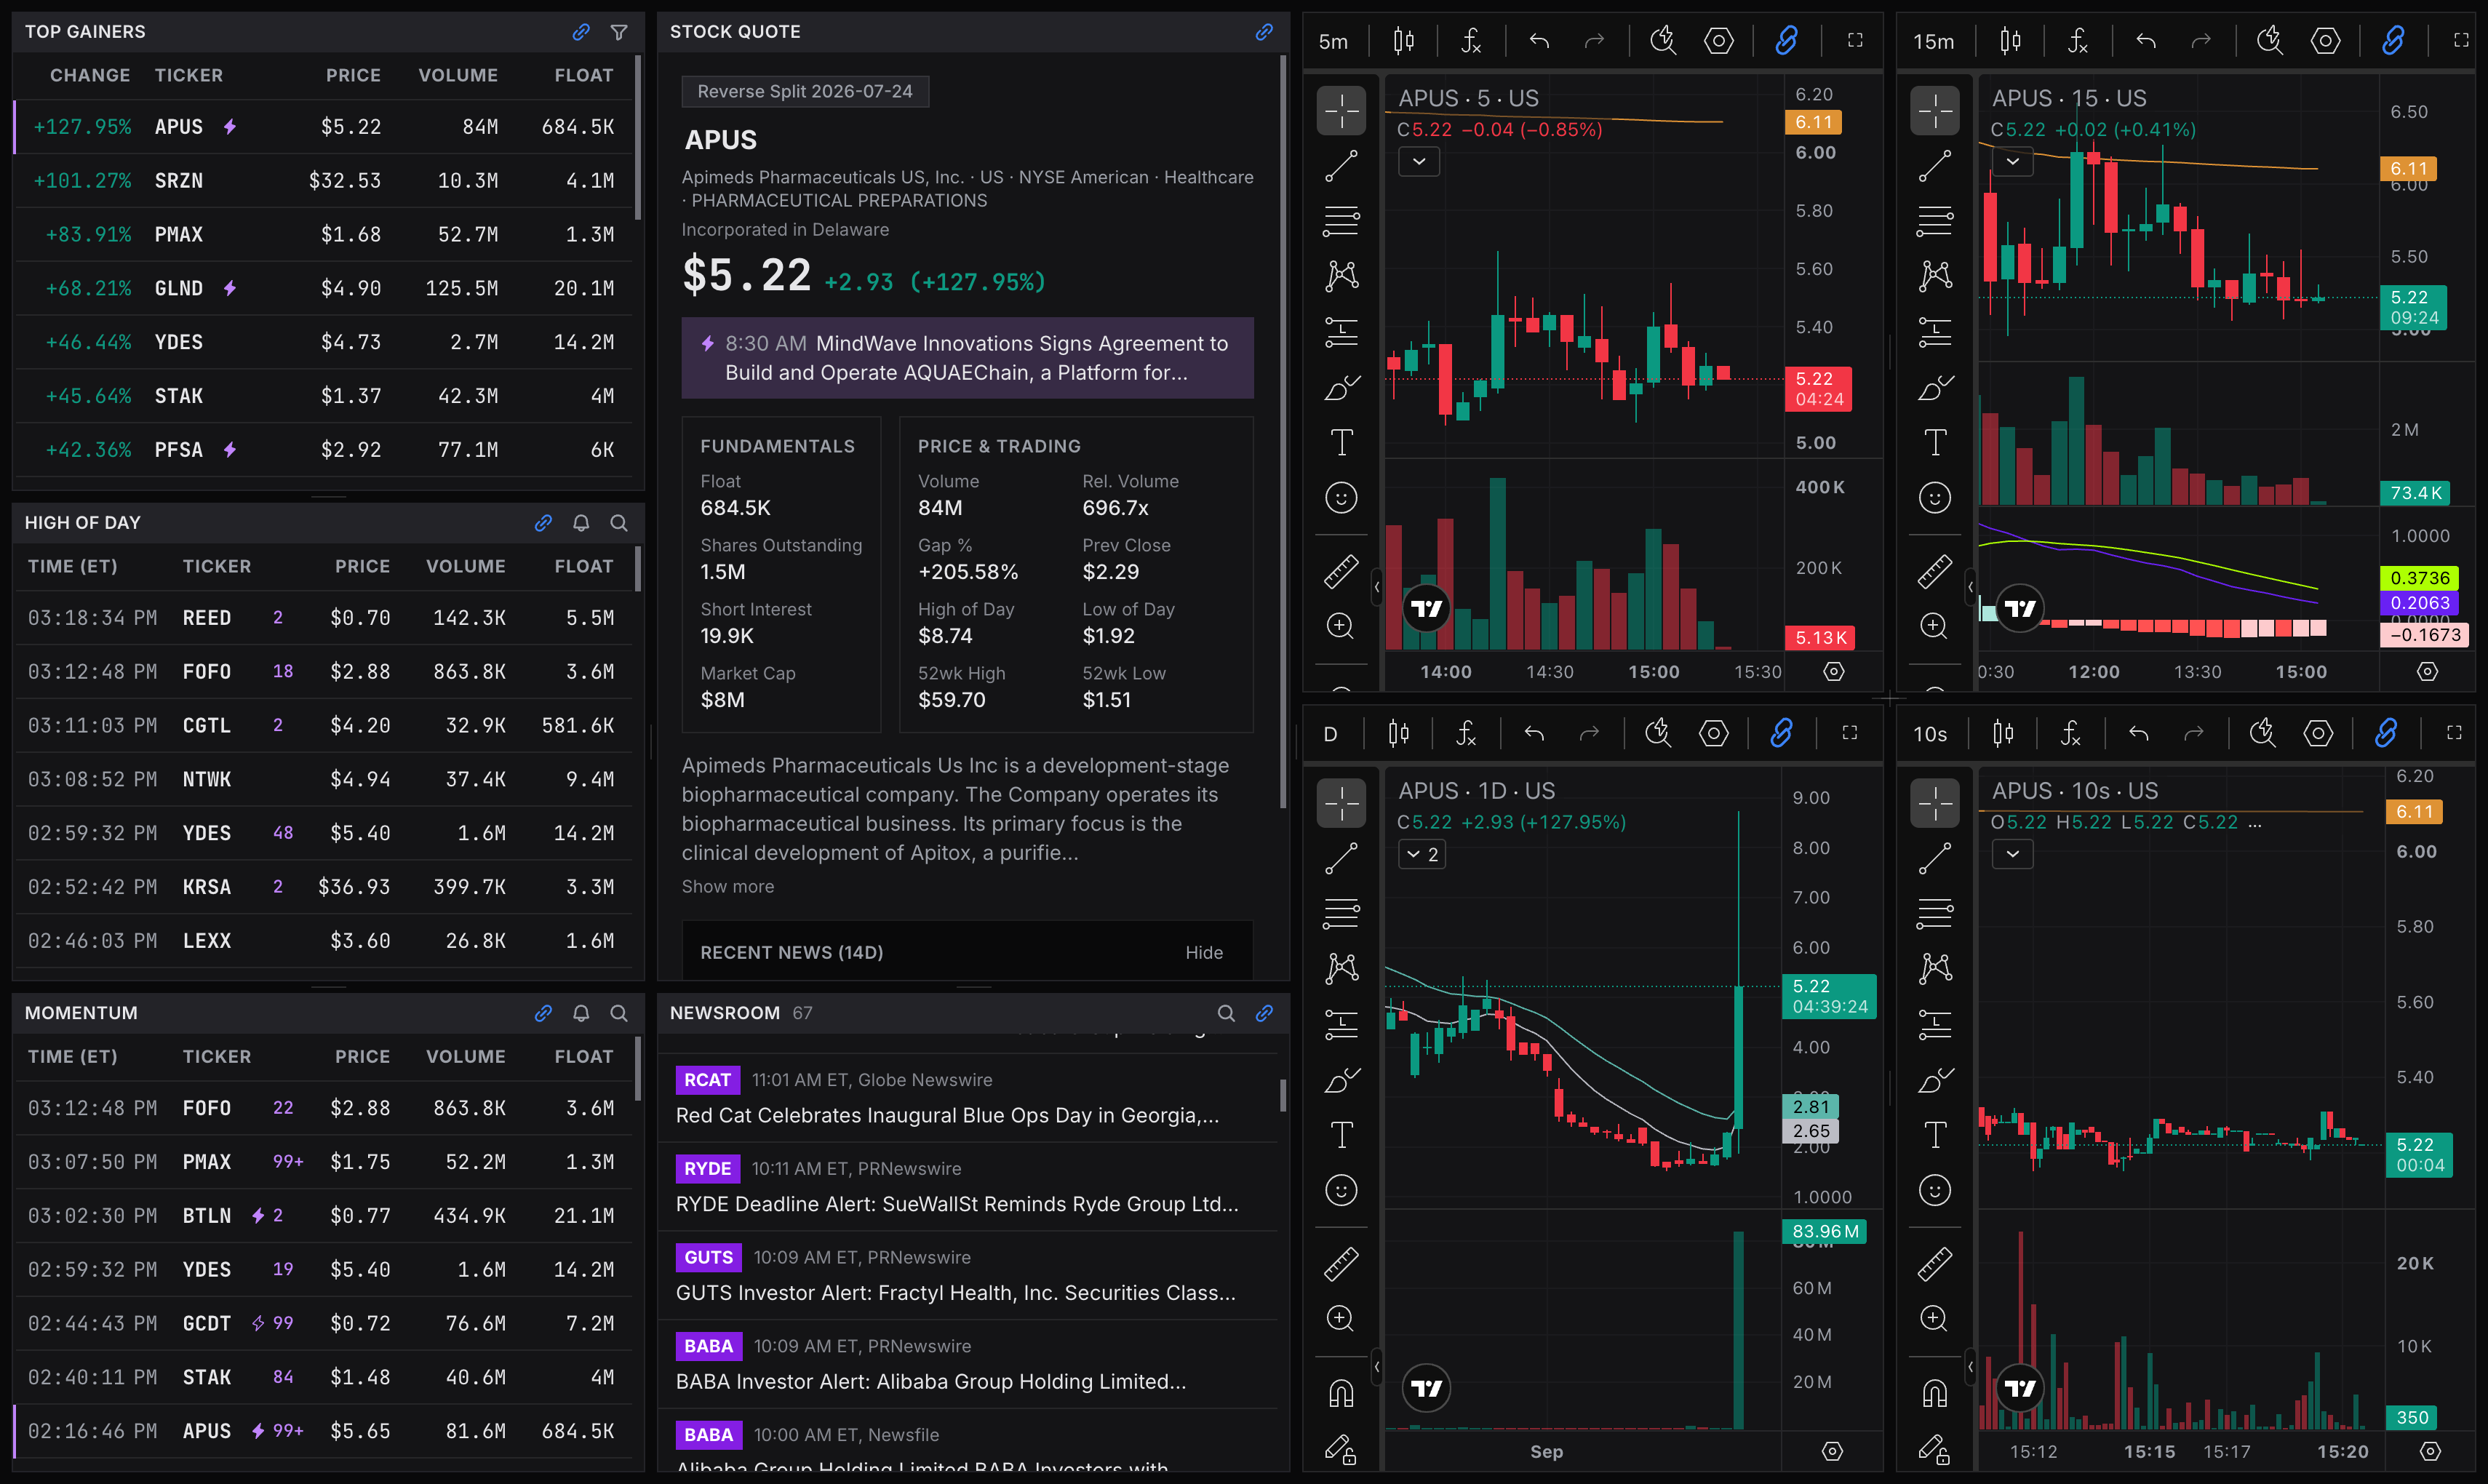Click Show more under company description
2488x1484 pixels.
[727, 886]
